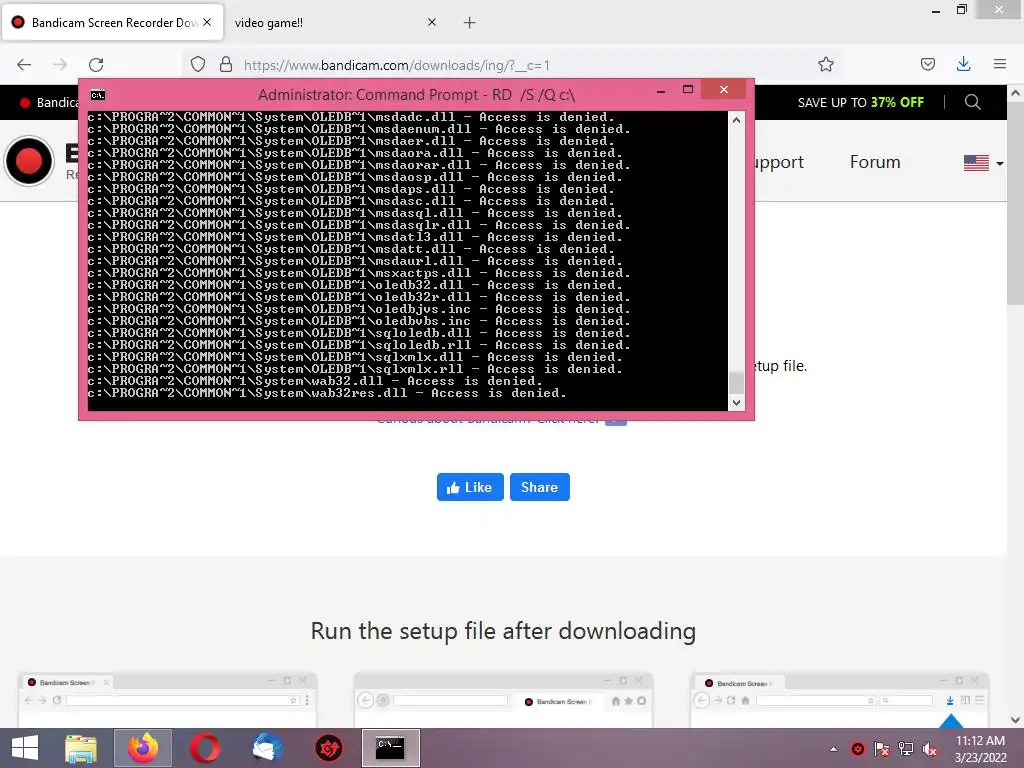Image resolution: width=1024 pixels, height=768 pixels.
Task: Click the first setup instruction thumbnail
Action: coord(167,700)
